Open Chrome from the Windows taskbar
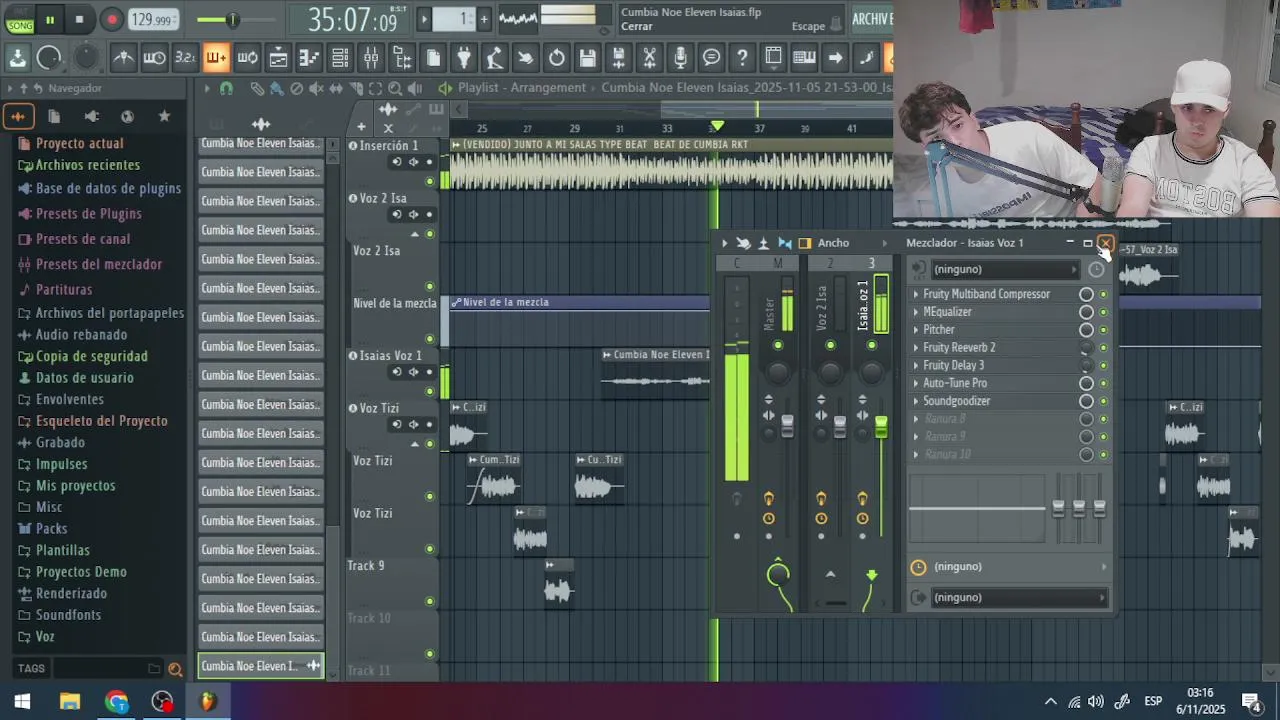The width and height of the screenshot is (1280, 720). pos(116,701)
